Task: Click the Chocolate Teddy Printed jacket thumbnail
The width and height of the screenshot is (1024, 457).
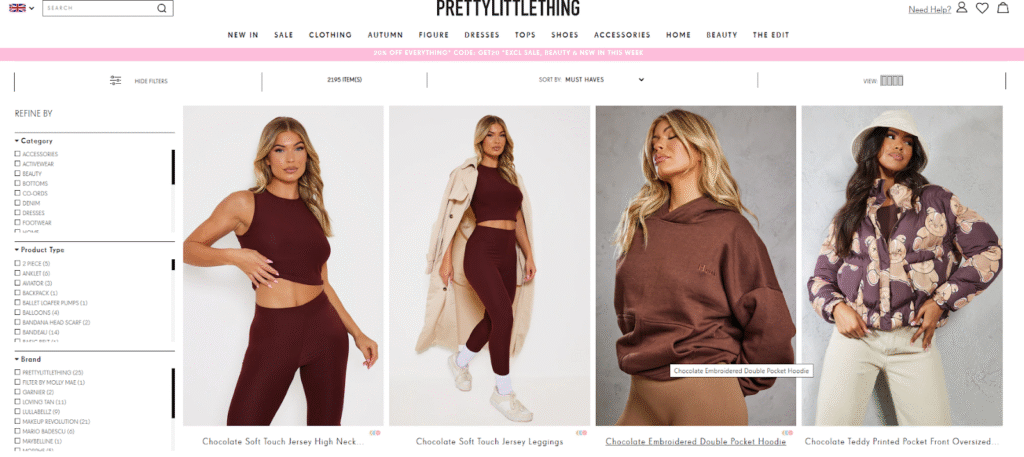Action: point(902,266)
